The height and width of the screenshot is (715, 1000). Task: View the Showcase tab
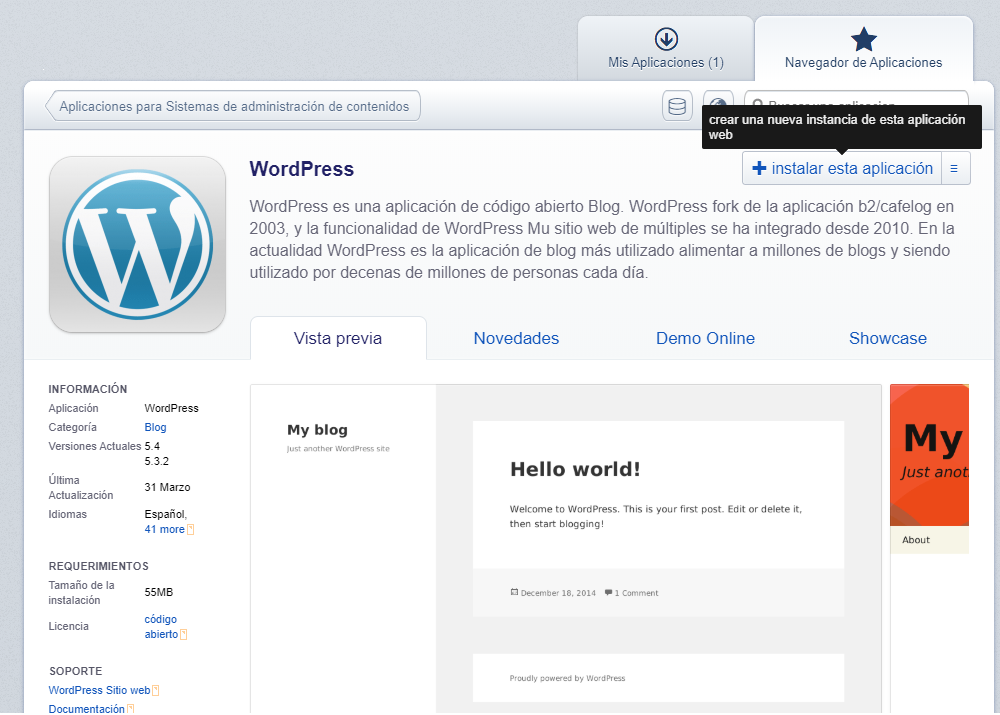(888, 338)
